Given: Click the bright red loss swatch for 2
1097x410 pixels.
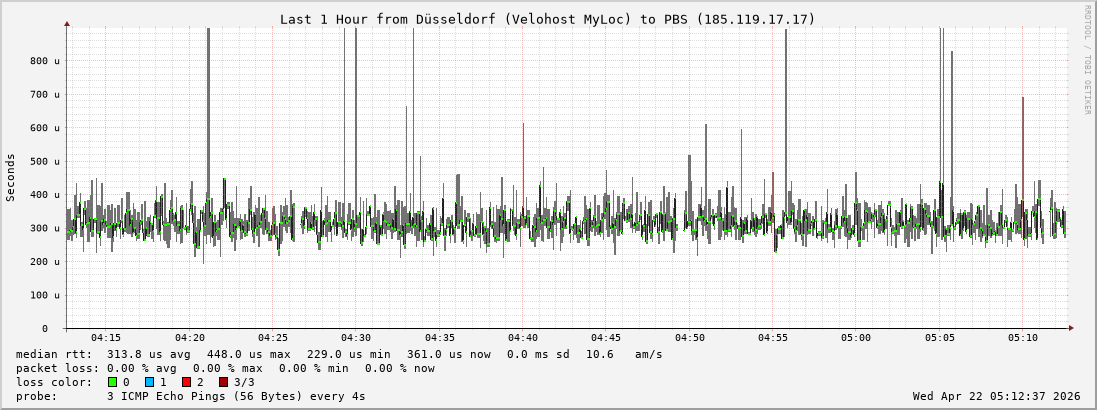Looking at the screenshot, I should click(186, 382).
